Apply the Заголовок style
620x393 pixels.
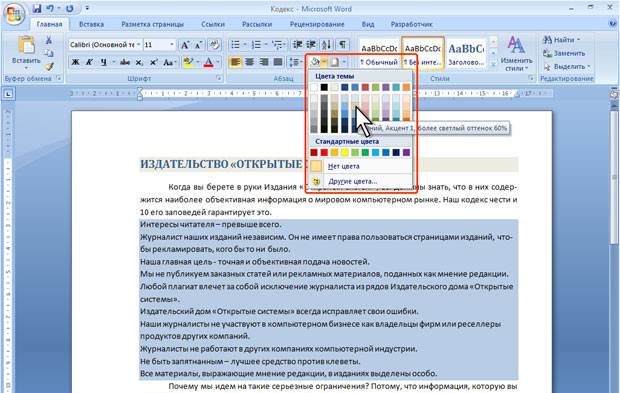pyautogui.click(x=466, y=54)
